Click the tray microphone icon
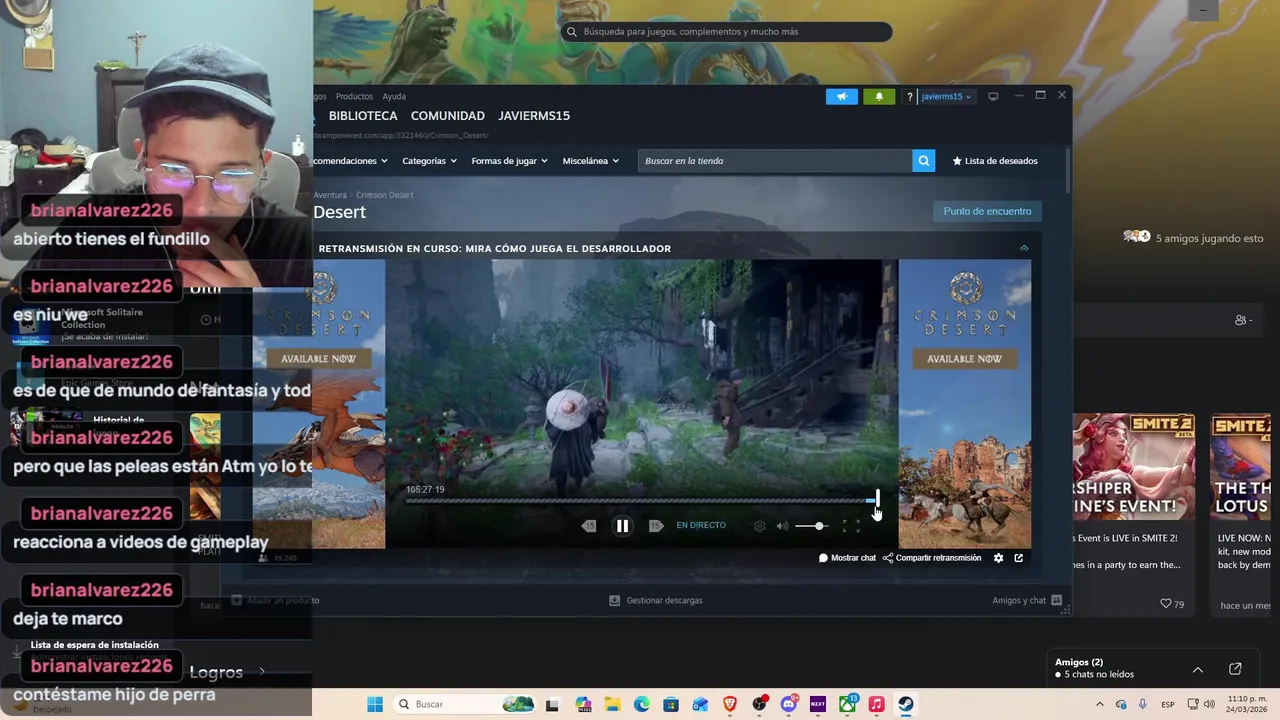 [1142, 704]
